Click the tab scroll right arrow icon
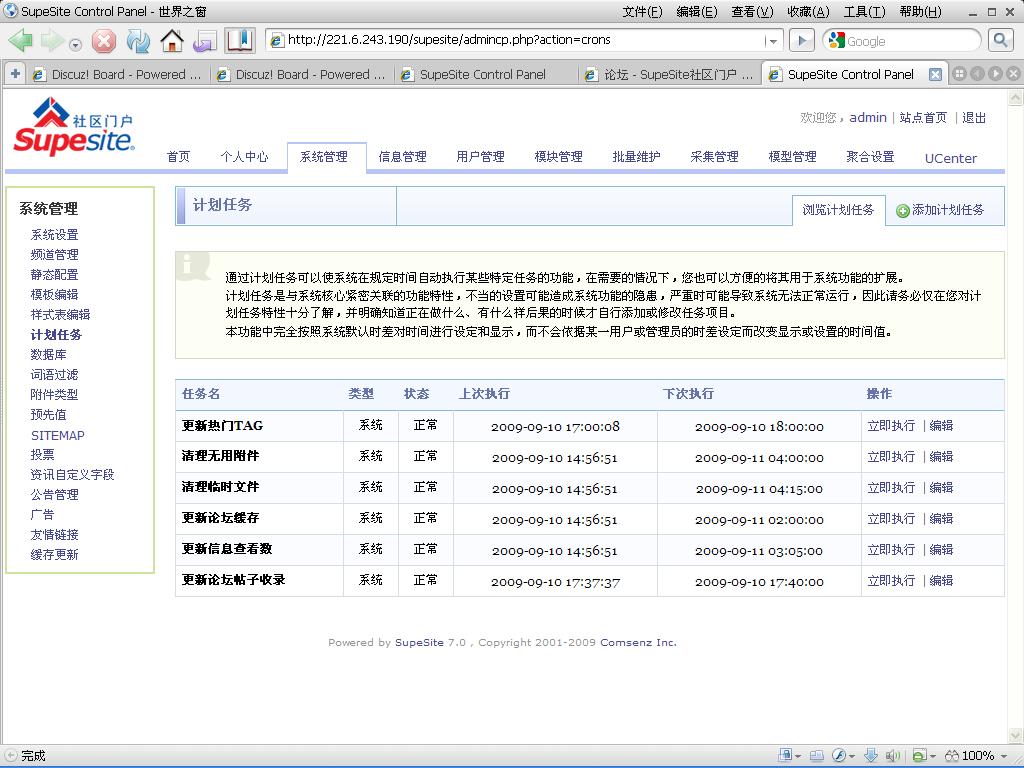The image size is (1024, 768). (x=995, y=74)
